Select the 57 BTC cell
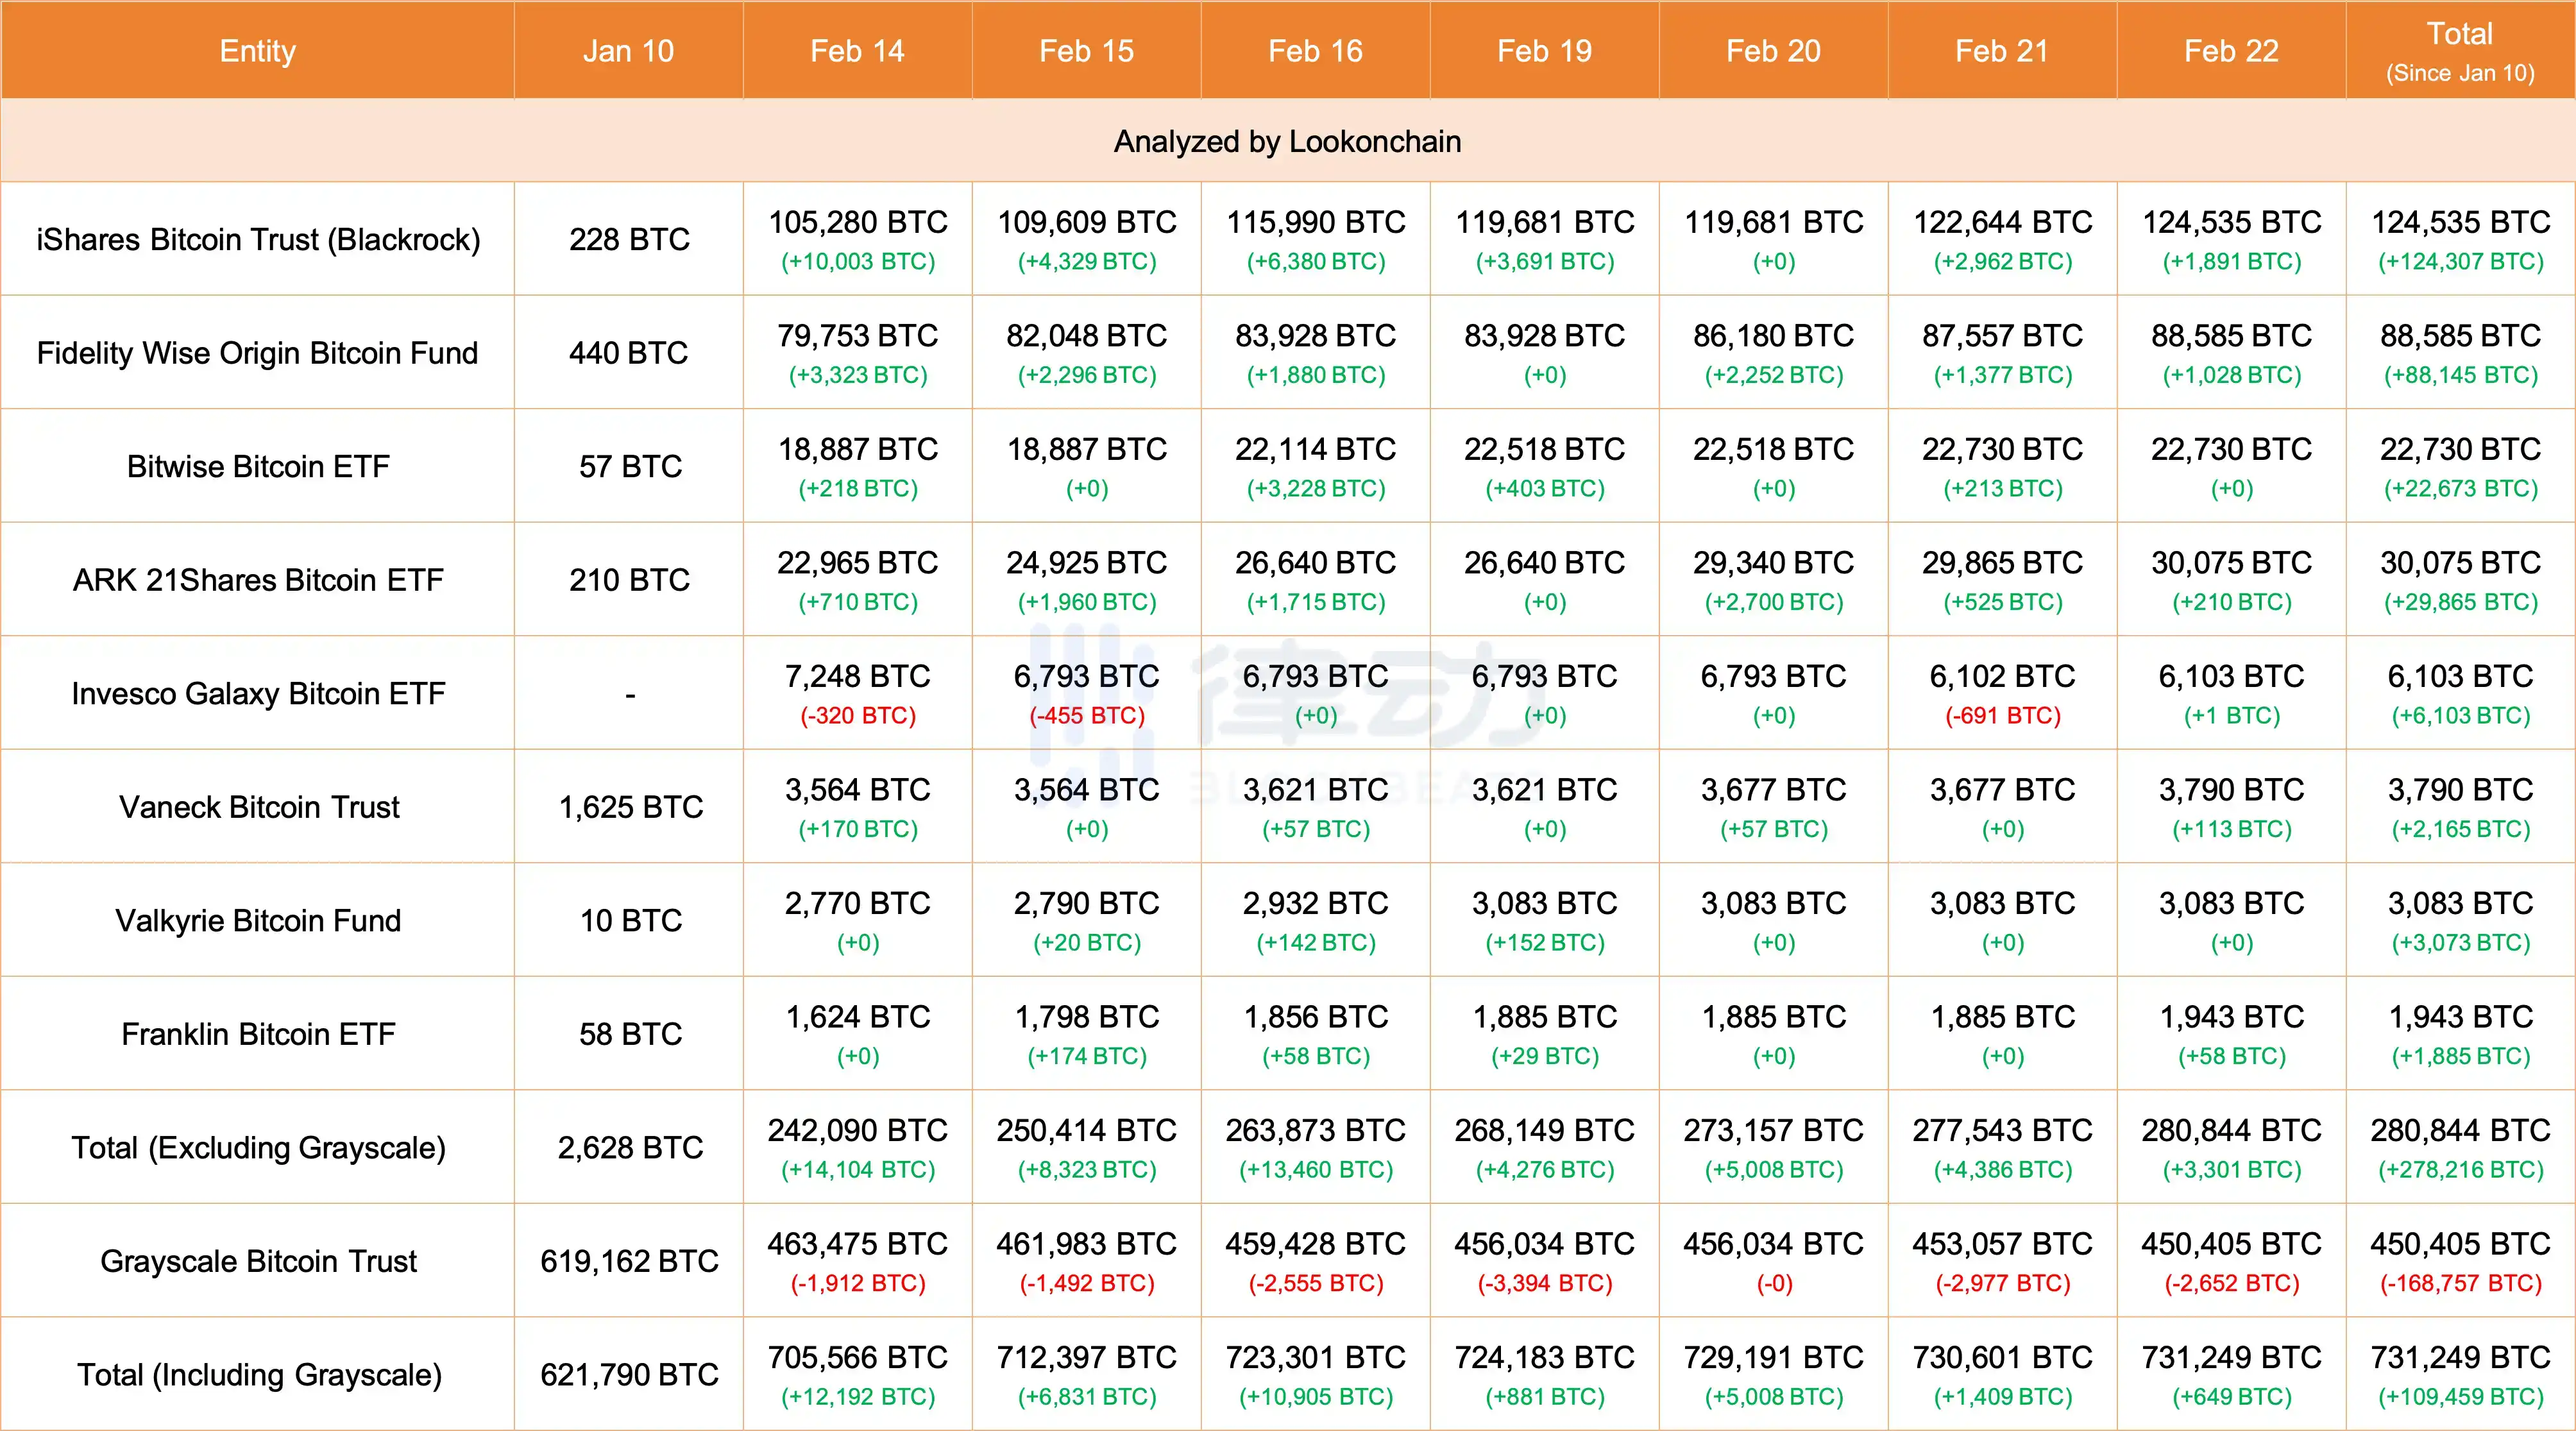The image size is (2576, 1431). [630, 467]
